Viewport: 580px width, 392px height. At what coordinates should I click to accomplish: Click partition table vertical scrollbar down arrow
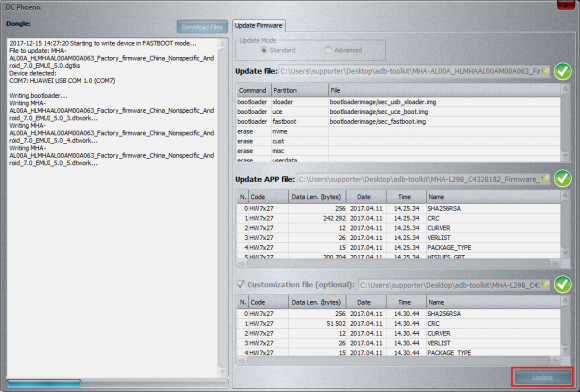(565, 157)
